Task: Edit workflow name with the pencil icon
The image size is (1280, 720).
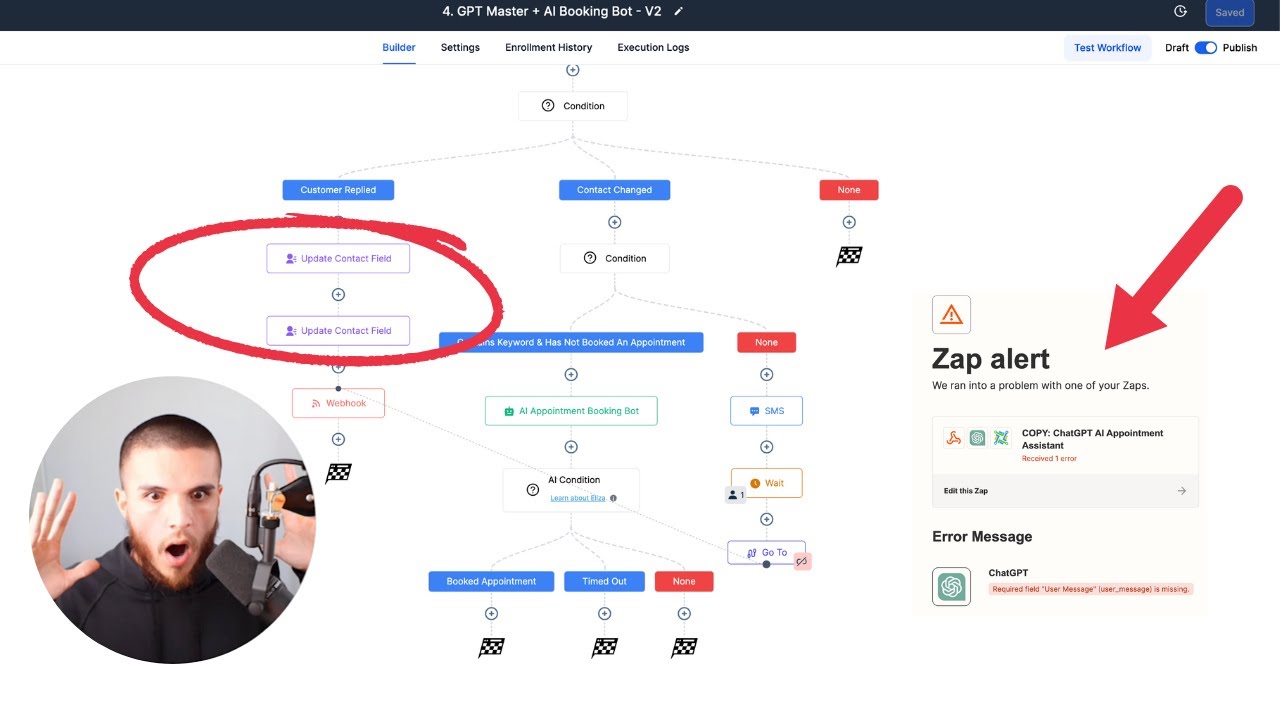Action: pyautogui.click(x=679, y=12)
